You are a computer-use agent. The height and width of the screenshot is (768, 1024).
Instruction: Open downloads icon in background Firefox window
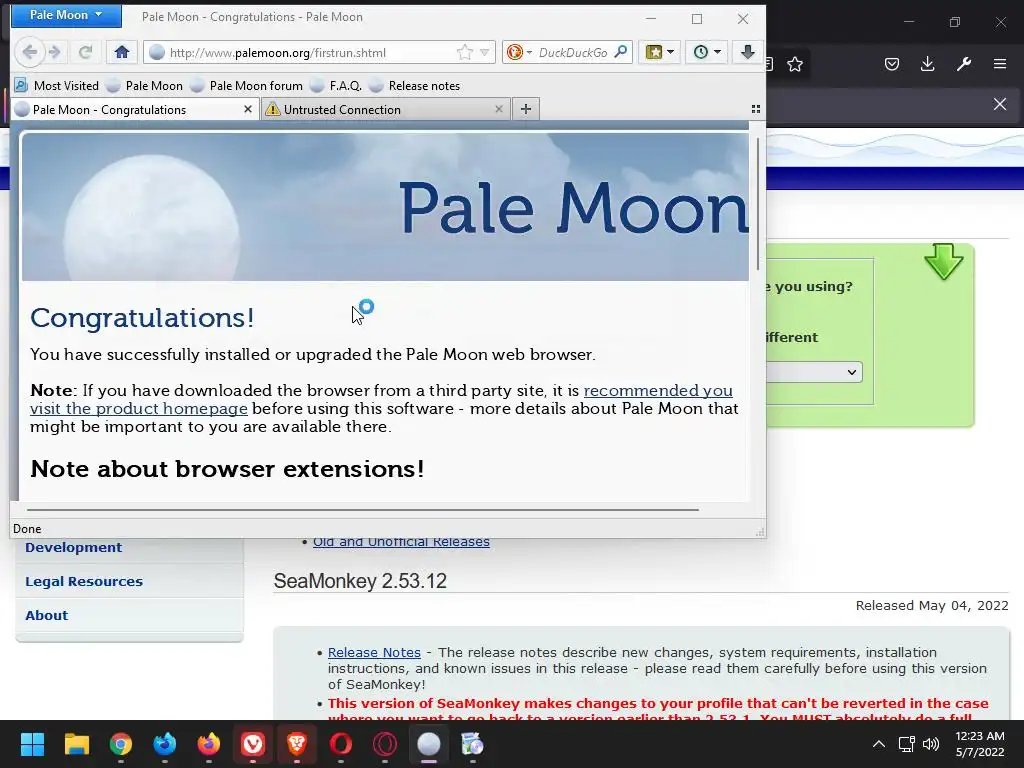[x=927, y=64]
